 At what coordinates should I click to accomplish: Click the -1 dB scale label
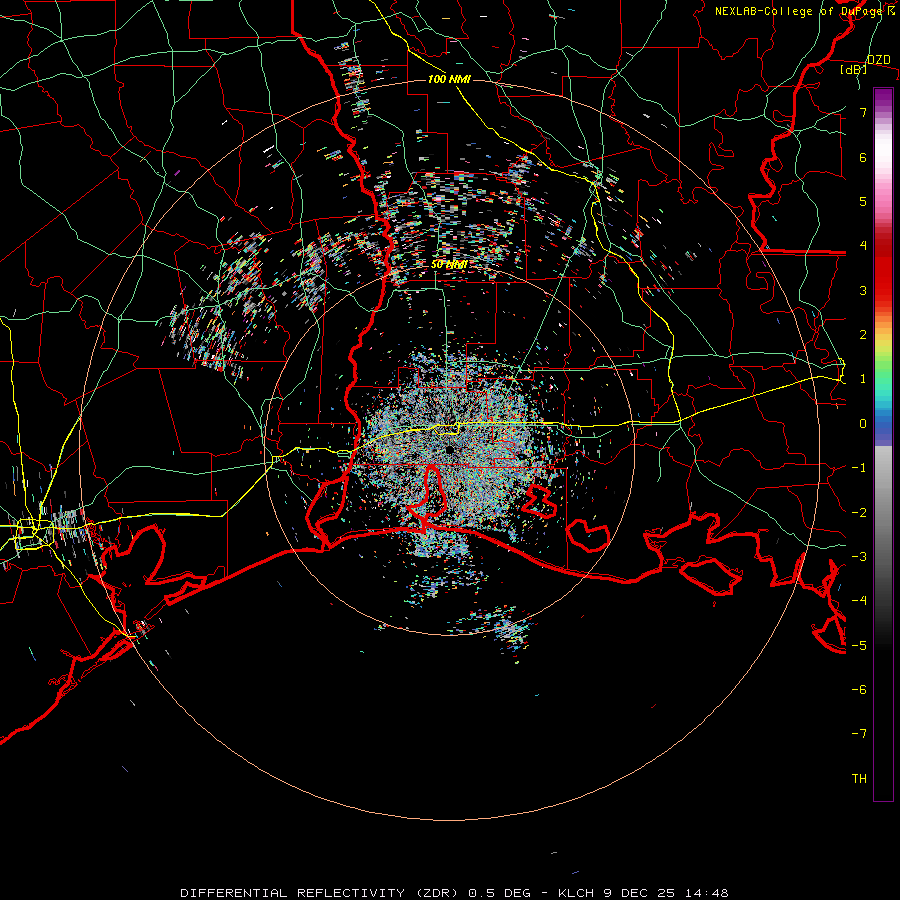(859, 468)
